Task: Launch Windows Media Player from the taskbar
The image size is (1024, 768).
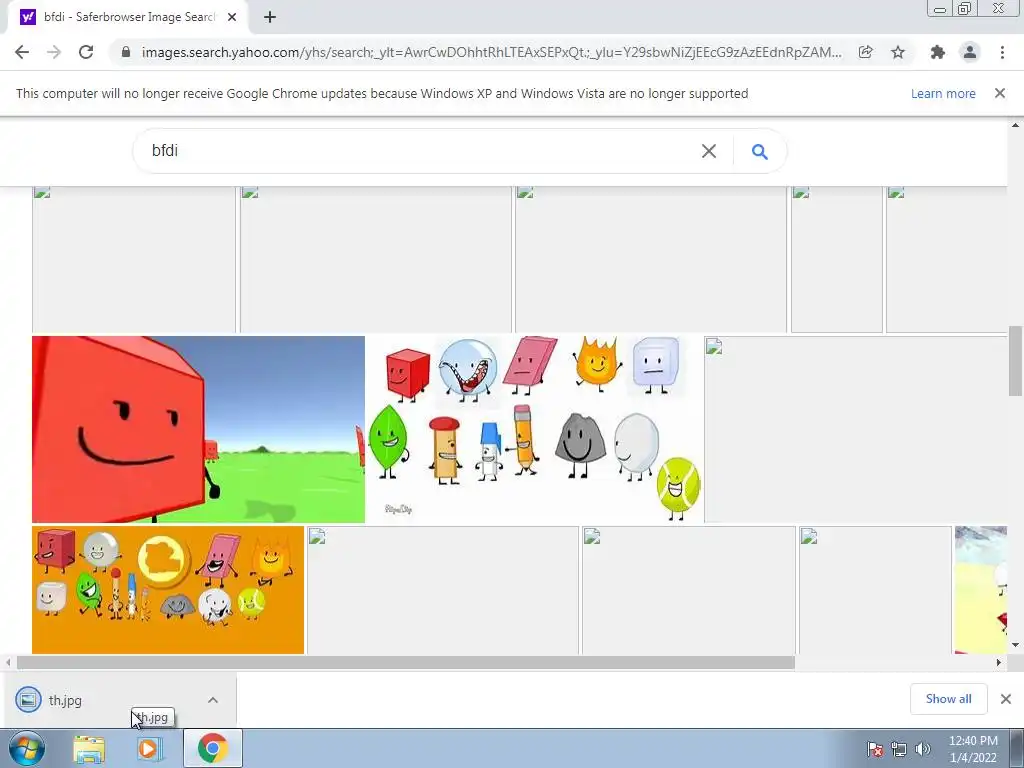Action: [150, 749]
